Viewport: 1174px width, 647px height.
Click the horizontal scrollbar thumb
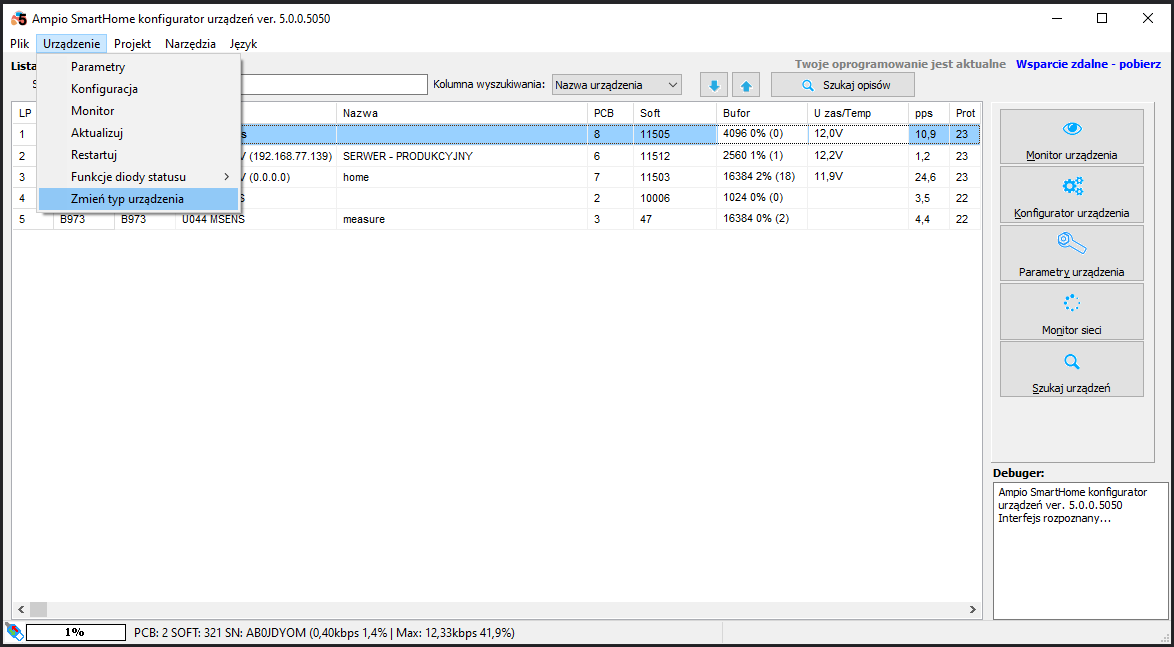click(38, 610)
